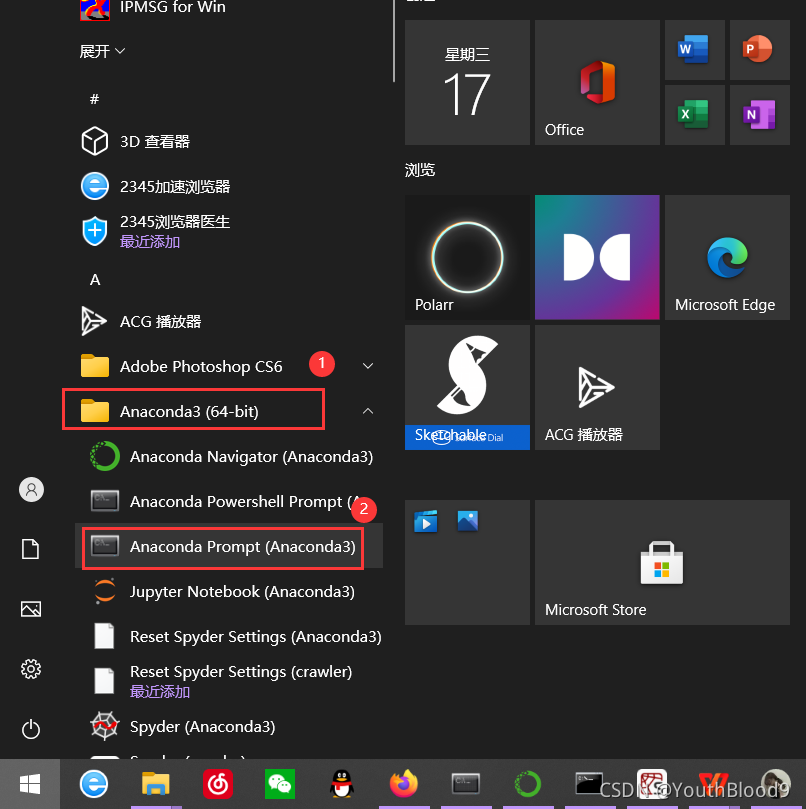The height and width of the screenshot is (809, 806).
Task: Open the Dolby Access tile
Action: 597,257
